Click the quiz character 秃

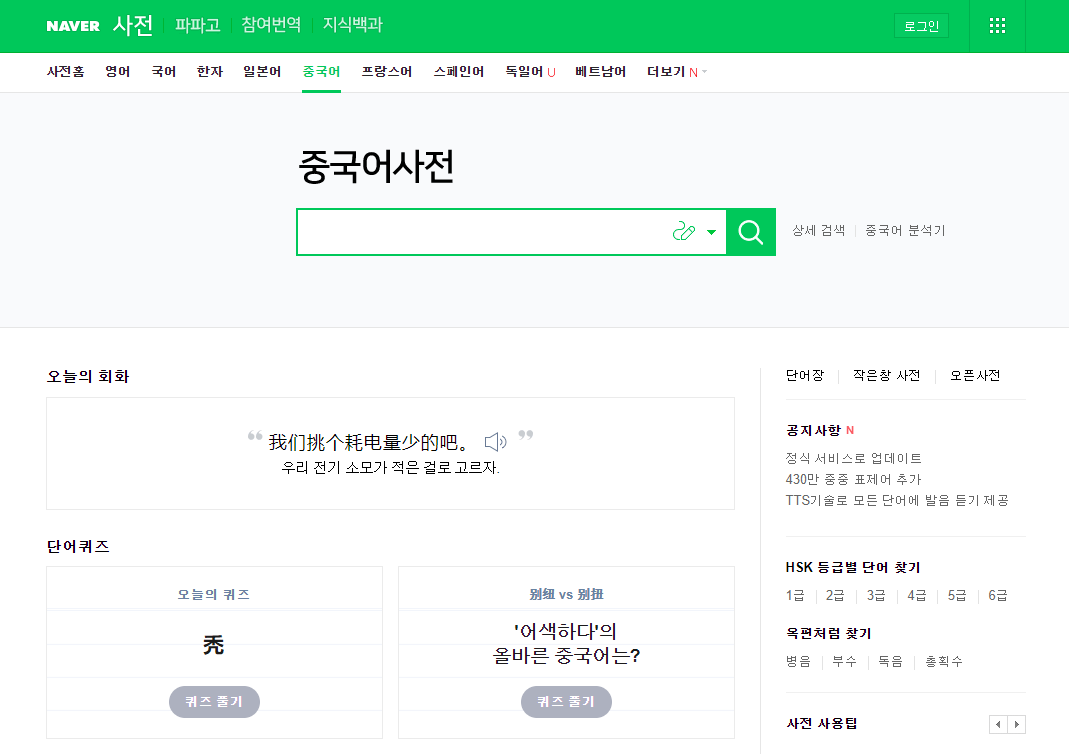click(213, 644)
